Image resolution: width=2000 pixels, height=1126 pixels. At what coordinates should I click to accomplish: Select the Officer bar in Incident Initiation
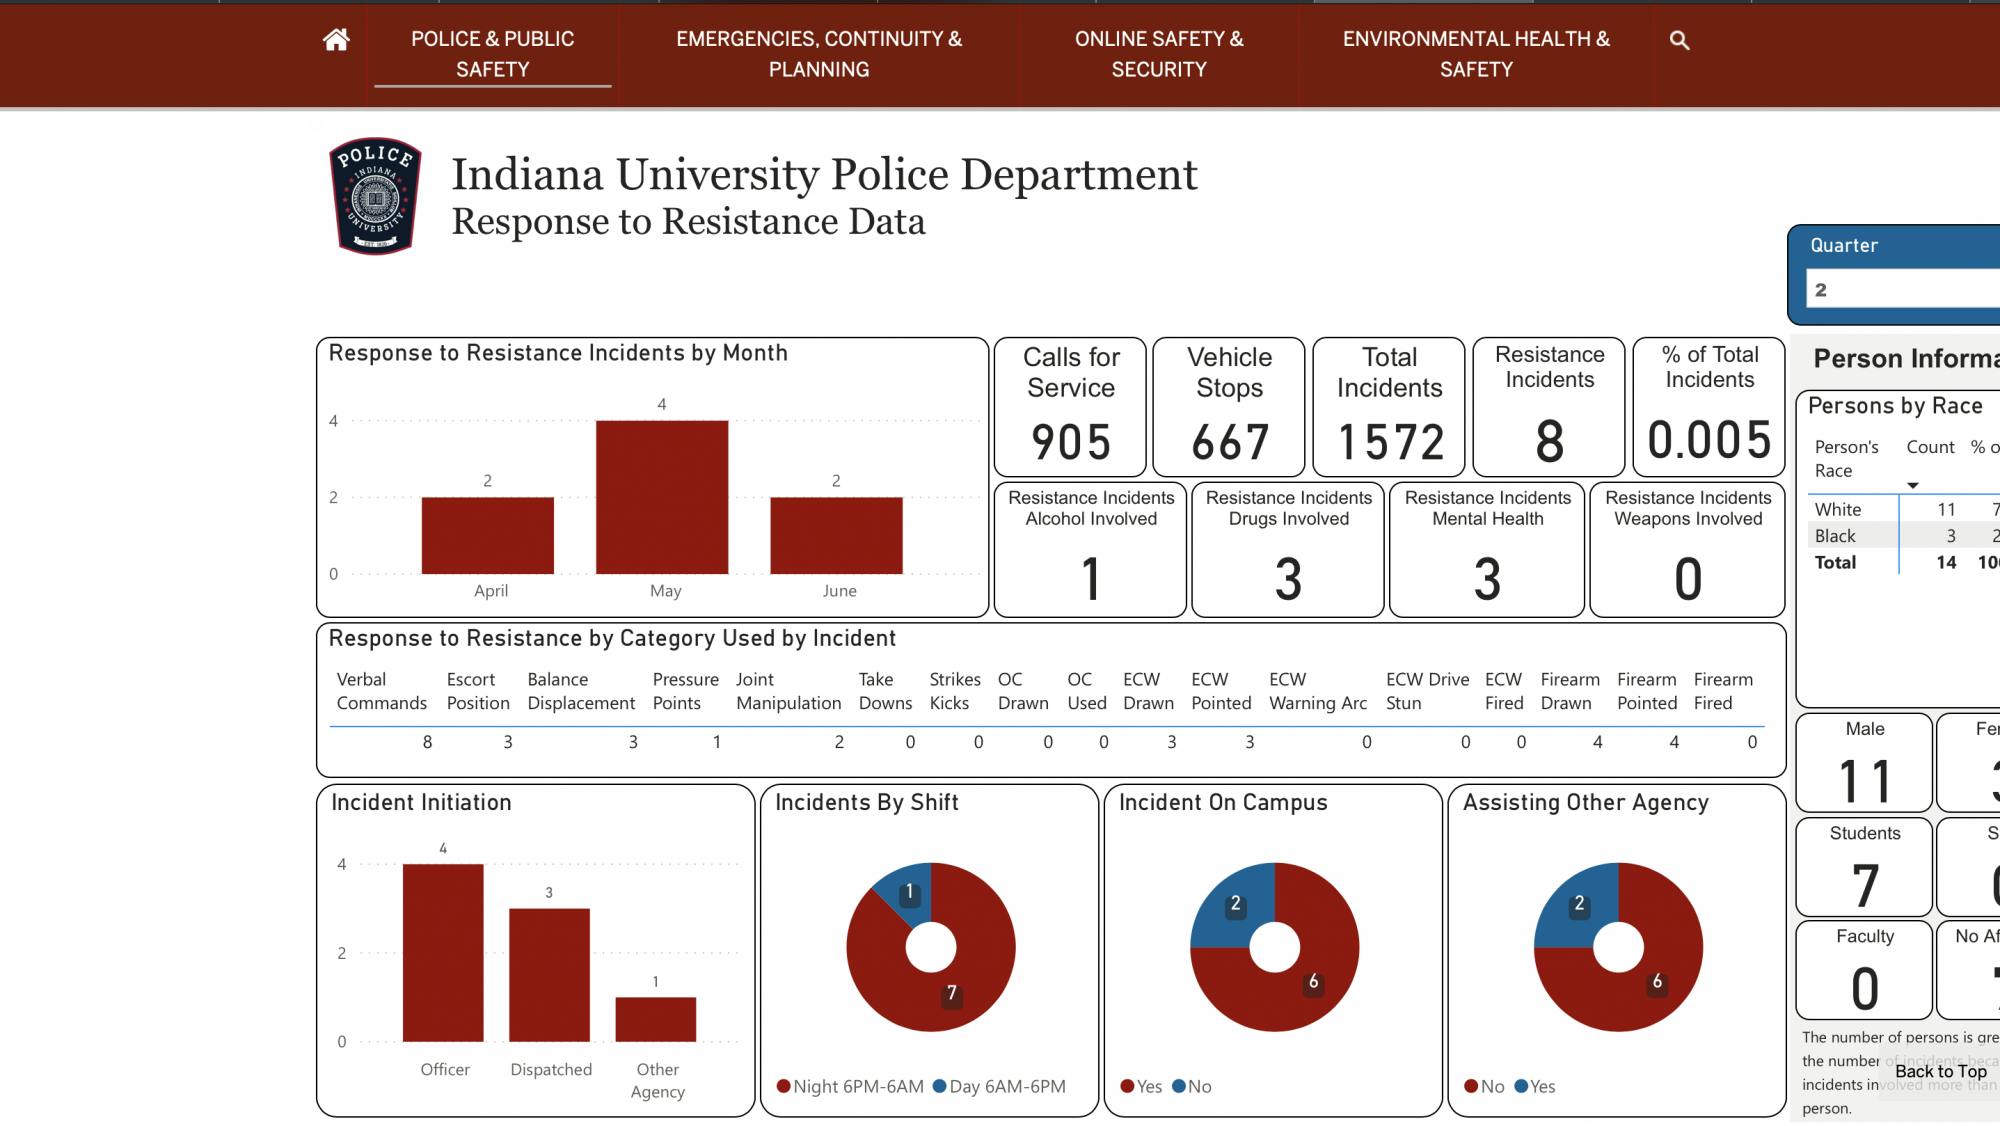point(443,952)
